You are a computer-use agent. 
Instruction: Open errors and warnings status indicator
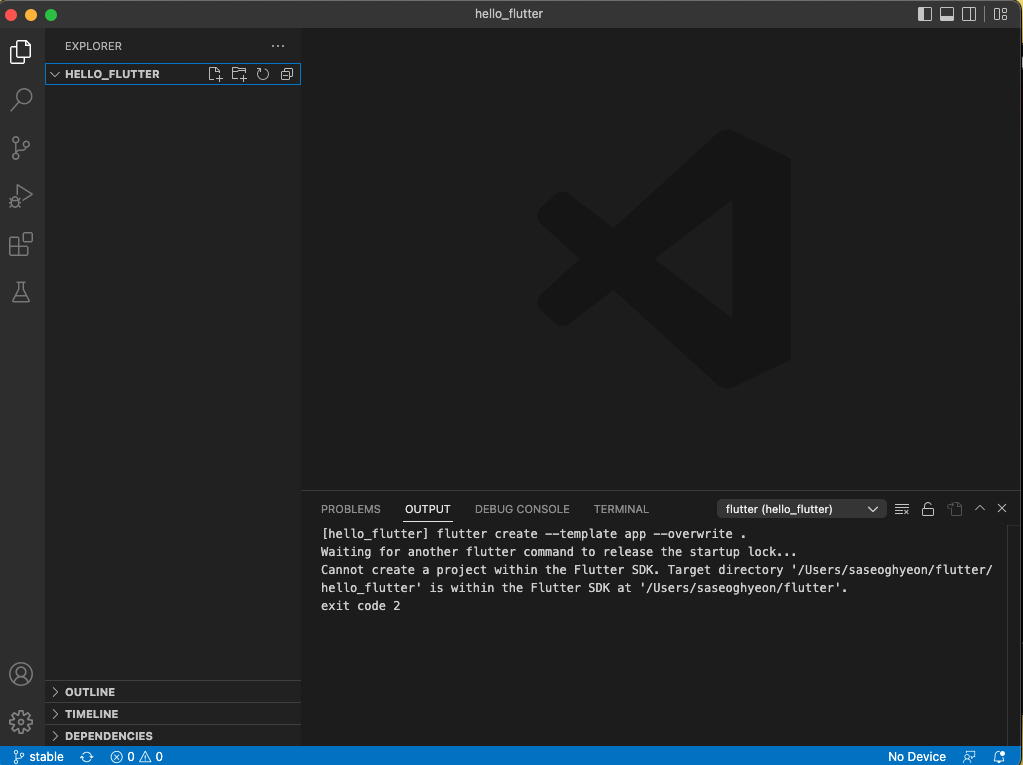coord(136,757)
